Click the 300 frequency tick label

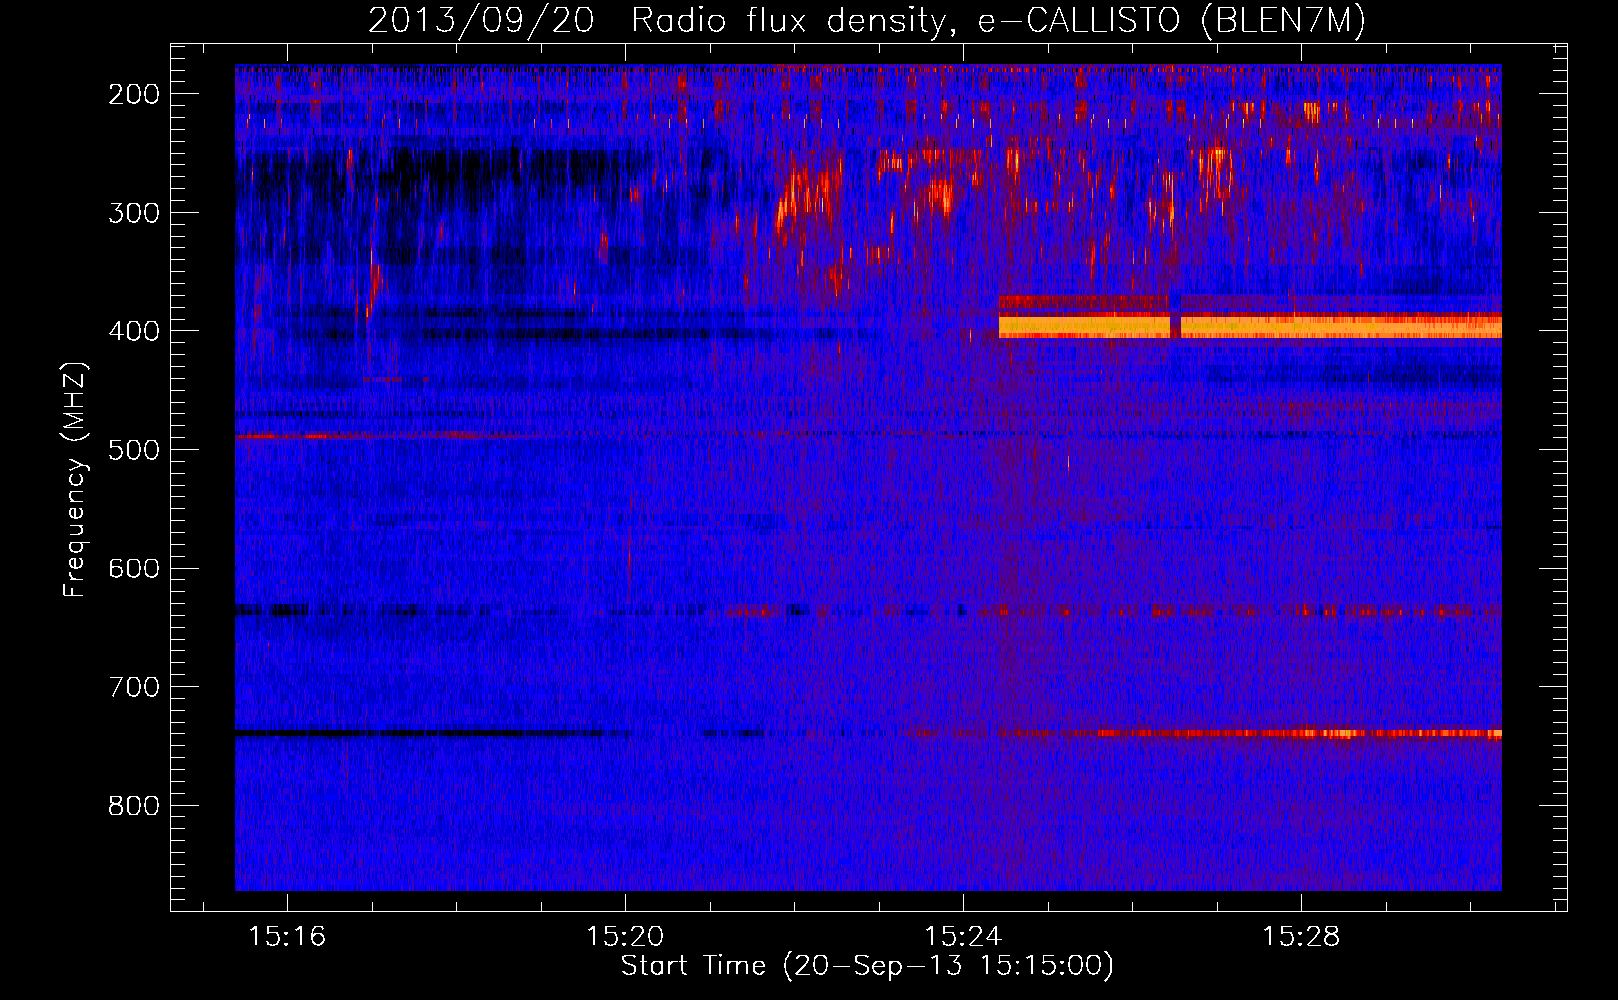click(133, 212)
